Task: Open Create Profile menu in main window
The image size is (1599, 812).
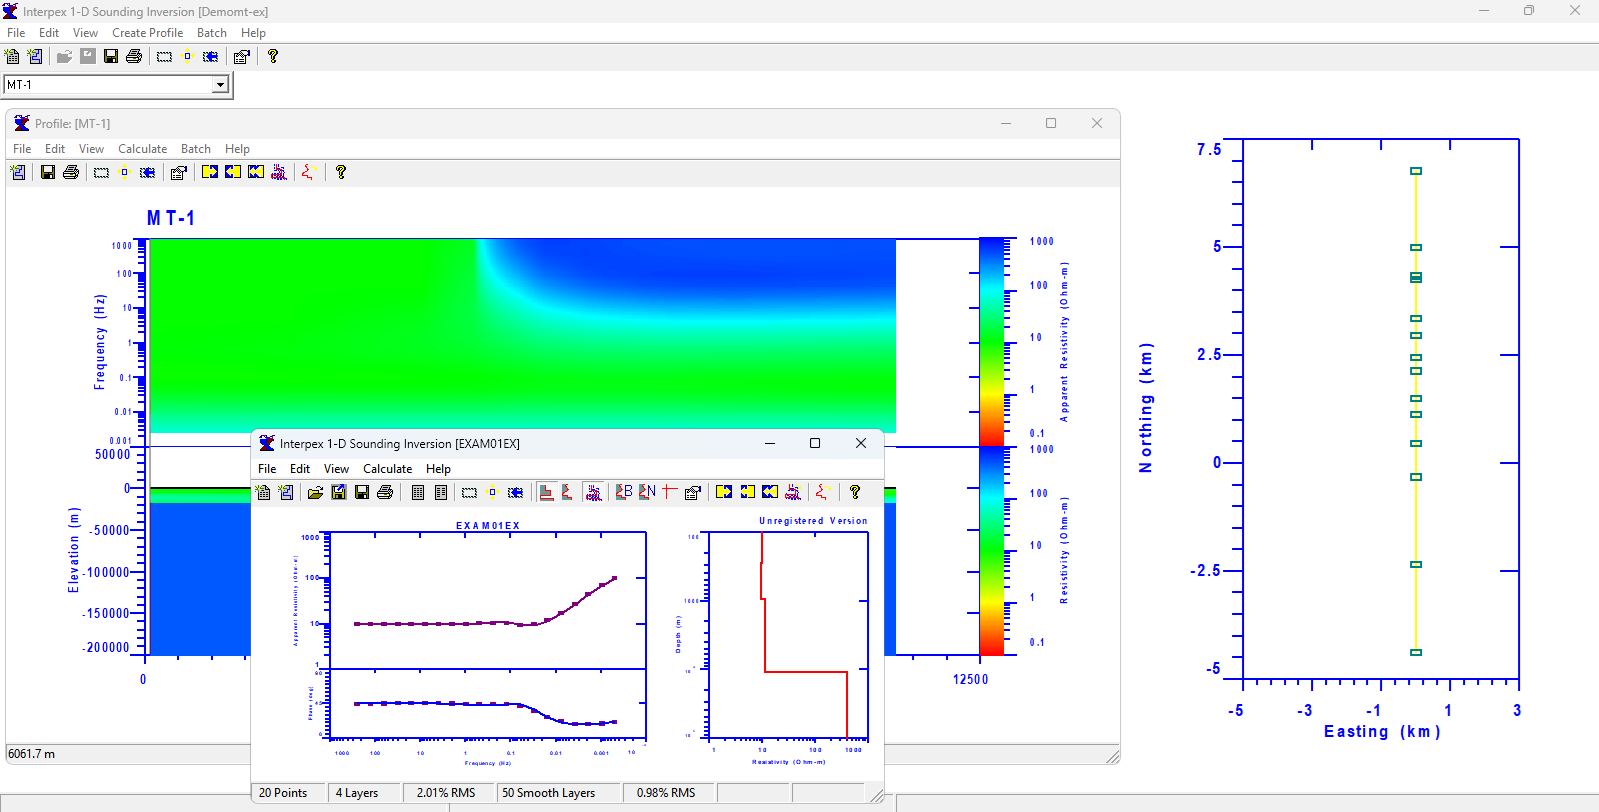Action: click(x=147, y=33)
